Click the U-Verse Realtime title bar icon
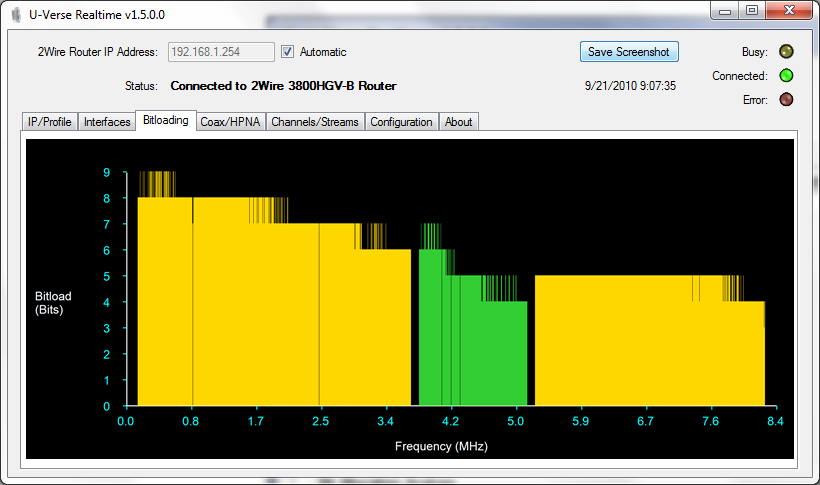 [x=16, y=15]
